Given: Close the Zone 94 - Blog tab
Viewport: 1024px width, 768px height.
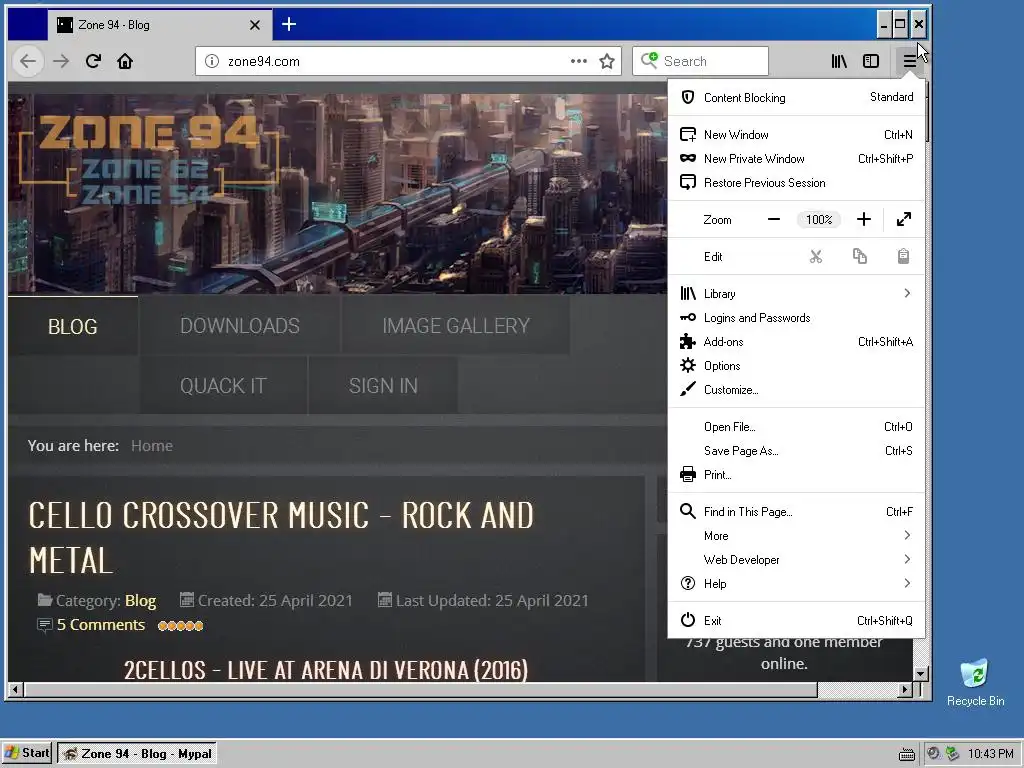Looking at the screenshot, I should point(255,25).
